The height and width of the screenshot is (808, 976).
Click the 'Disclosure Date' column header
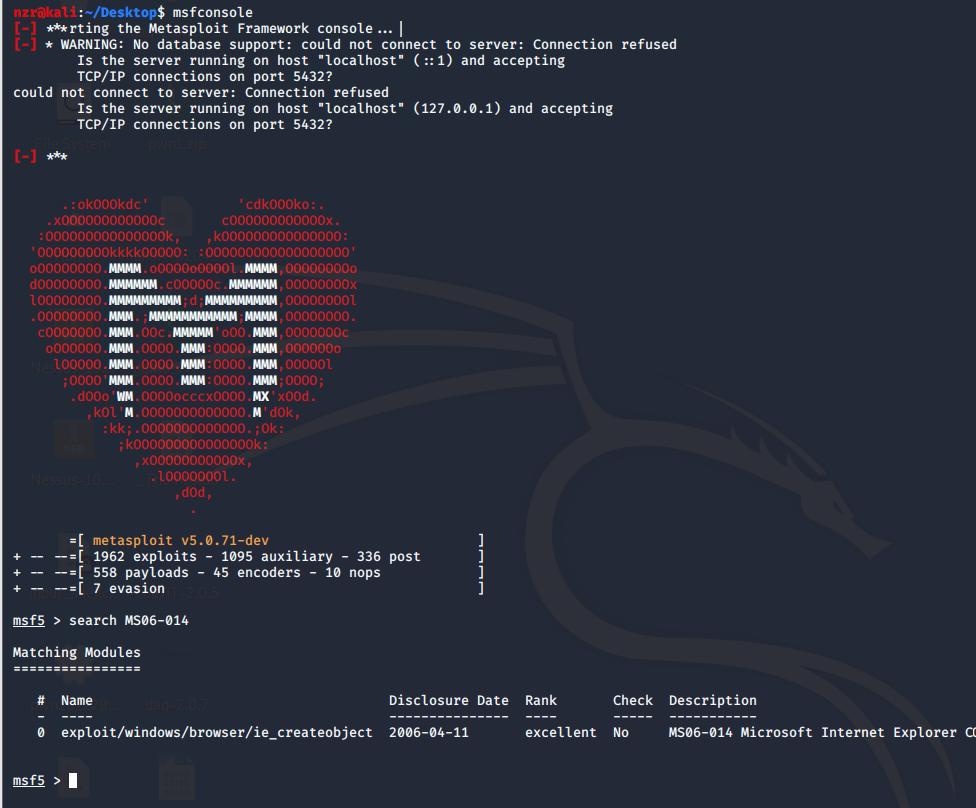(x=449, y=700)
